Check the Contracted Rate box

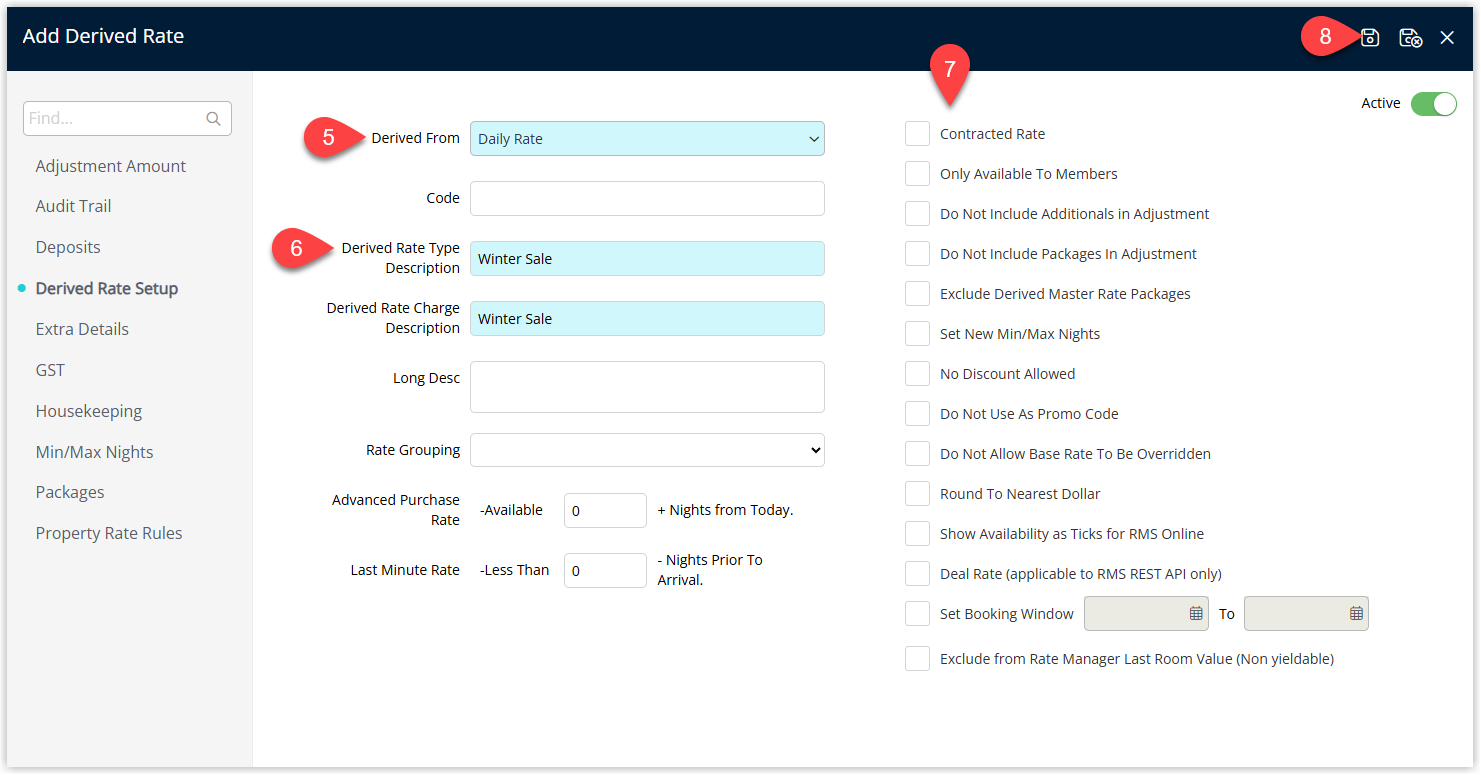tap(917, 133)
